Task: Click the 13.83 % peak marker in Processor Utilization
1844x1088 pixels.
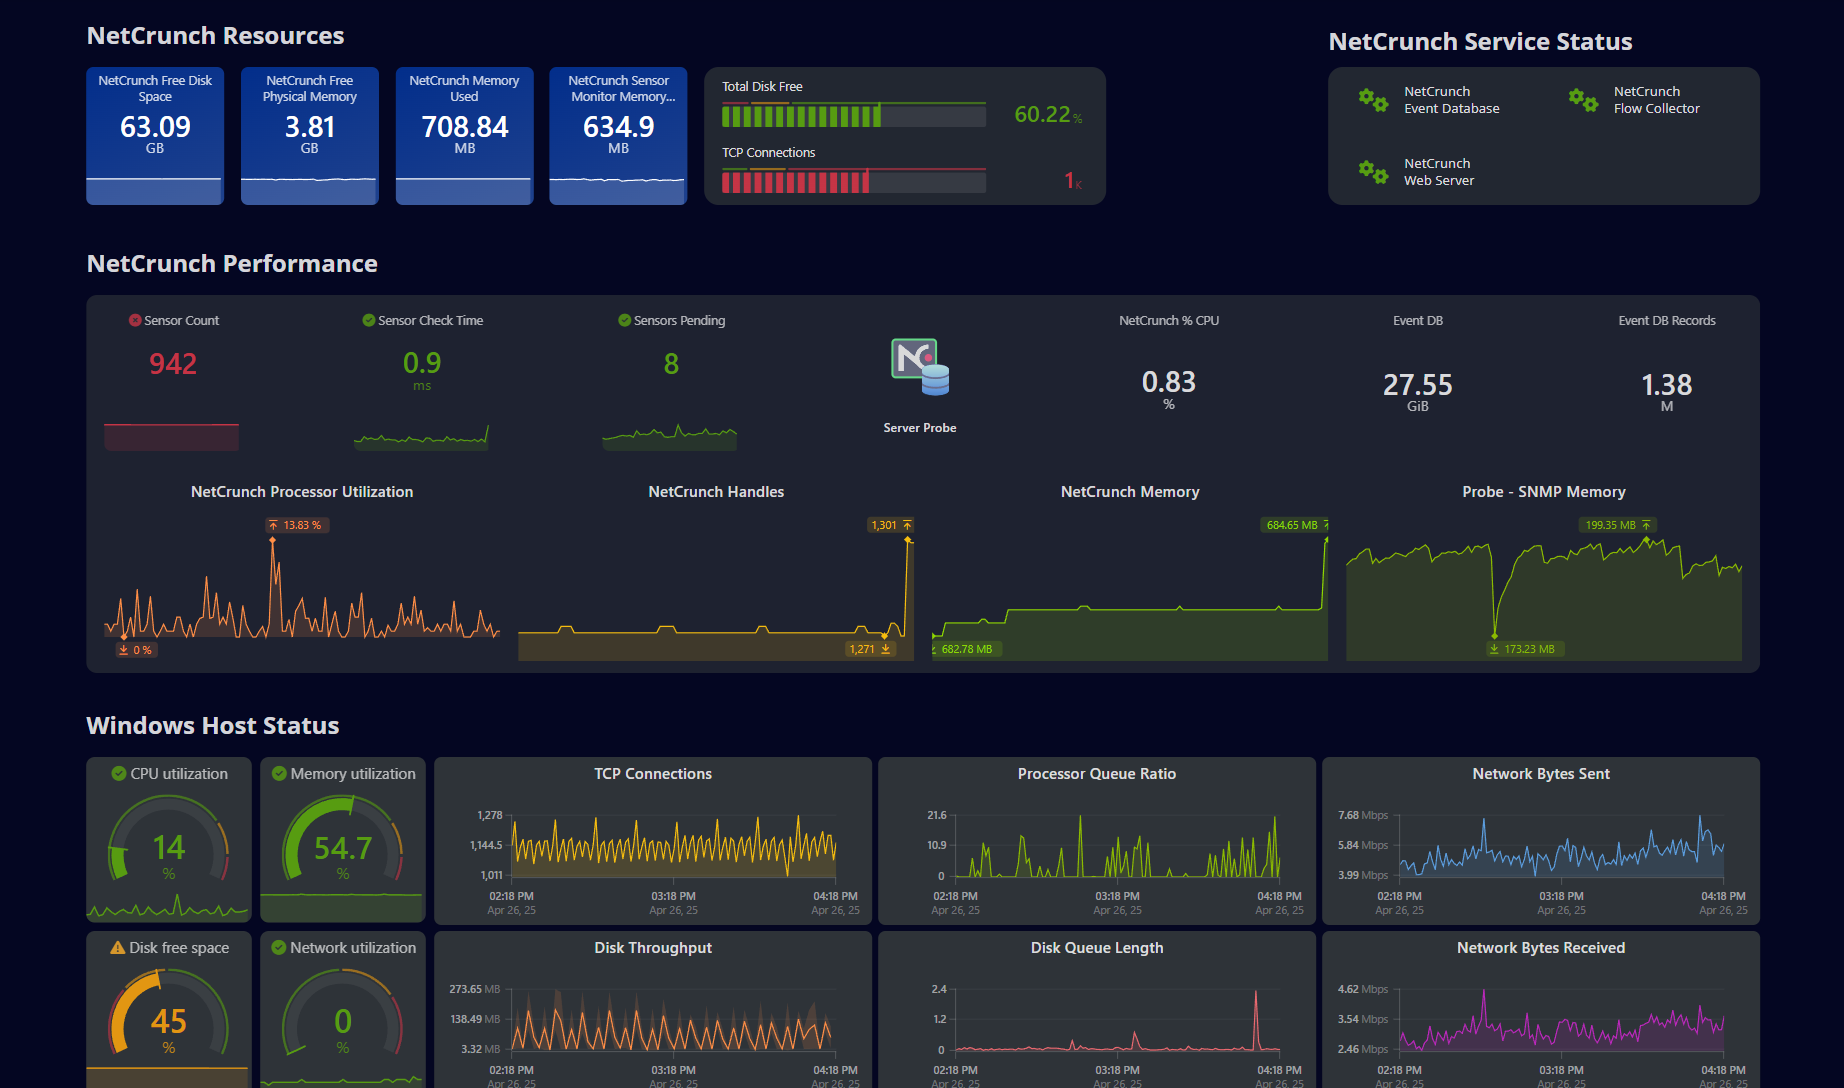Action: tap(297, 525)
